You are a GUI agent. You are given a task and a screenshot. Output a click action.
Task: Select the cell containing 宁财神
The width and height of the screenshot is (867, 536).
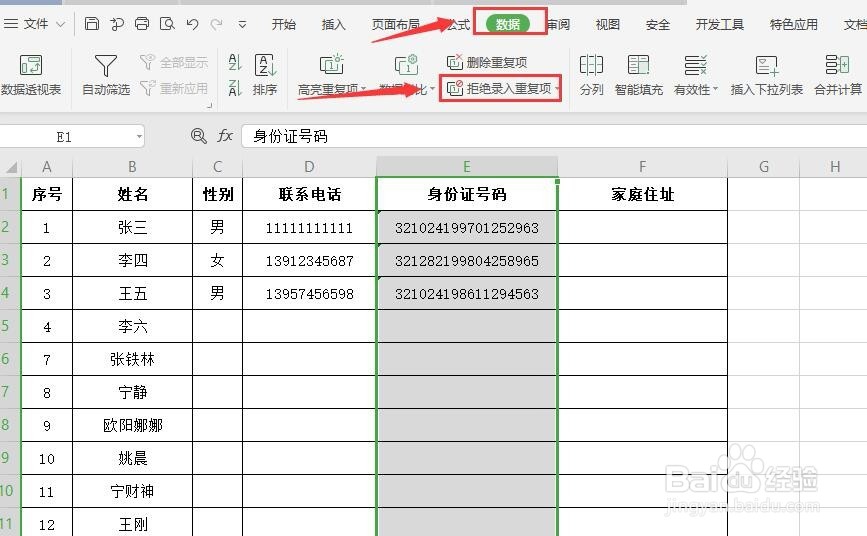(x=132, y=491)
